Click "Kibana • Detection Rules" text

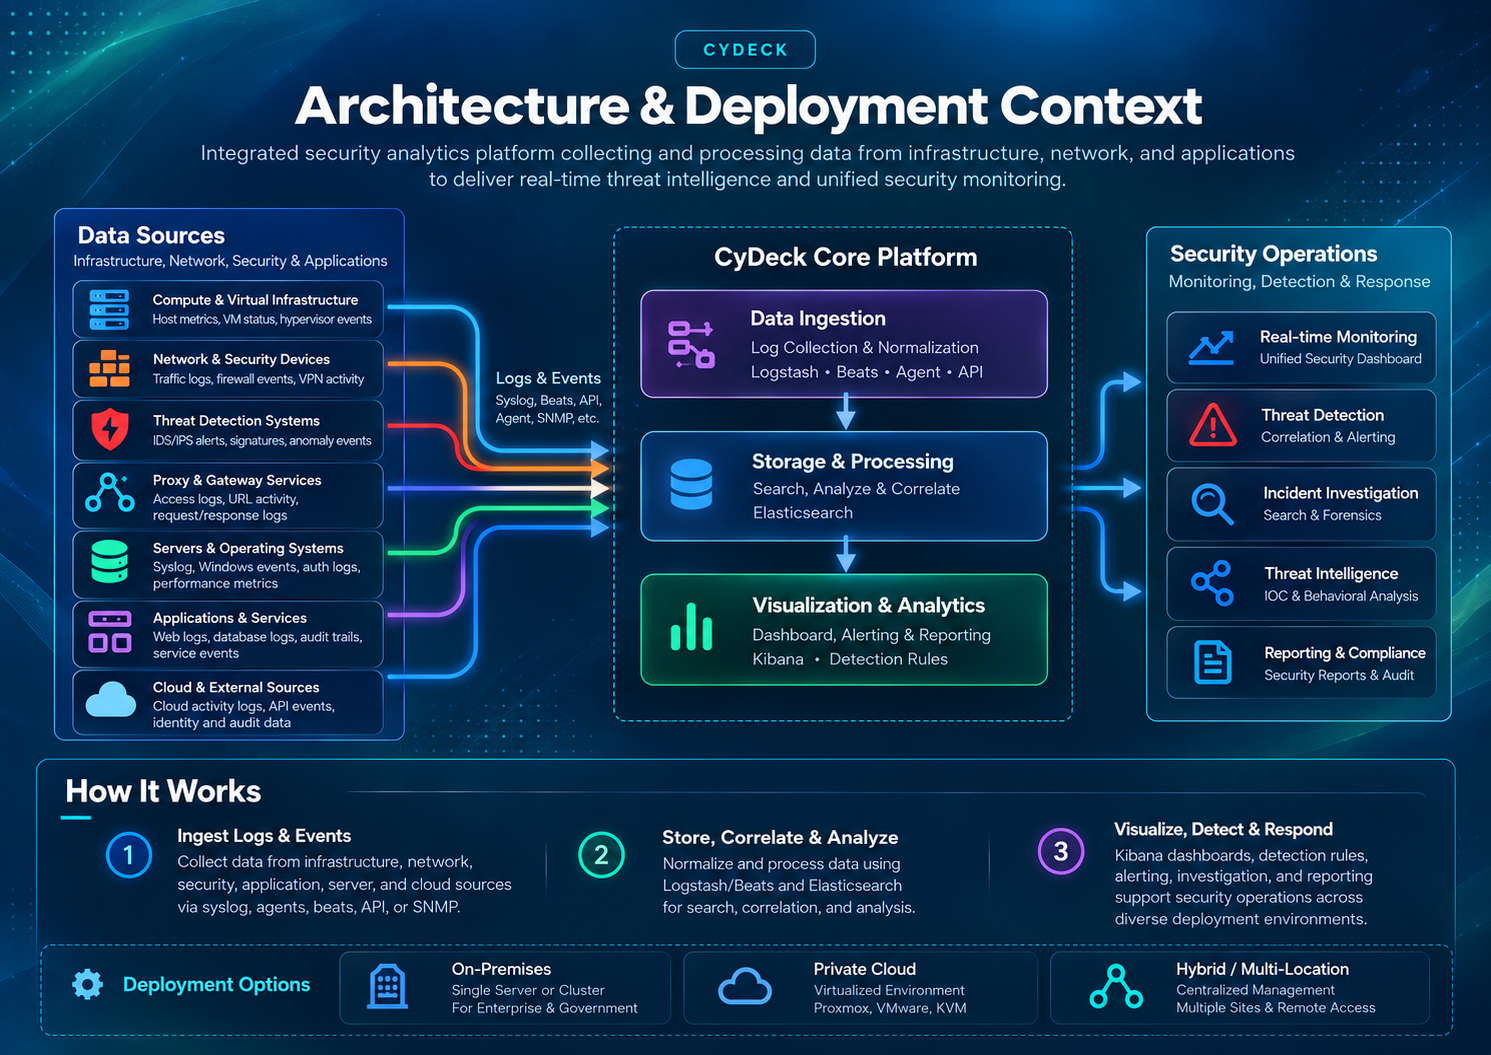850,659
